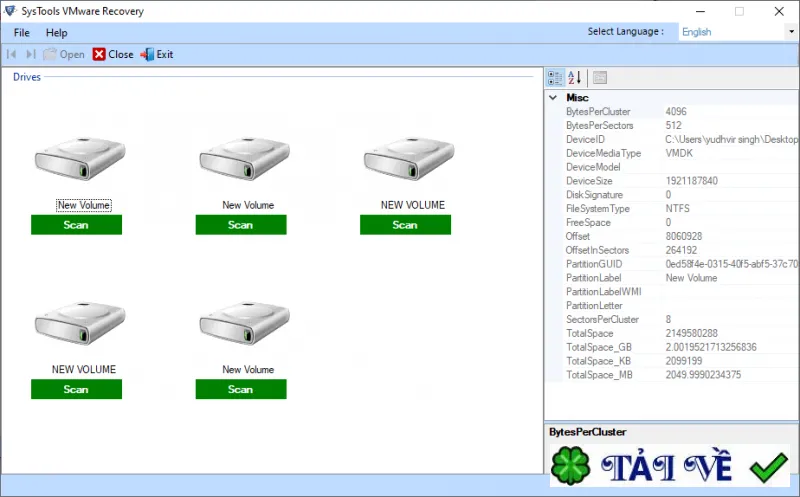Image resolution: width=800 pixels, height=497 pixels.
Task: Open the Help menu
Action: pos(56,33)
